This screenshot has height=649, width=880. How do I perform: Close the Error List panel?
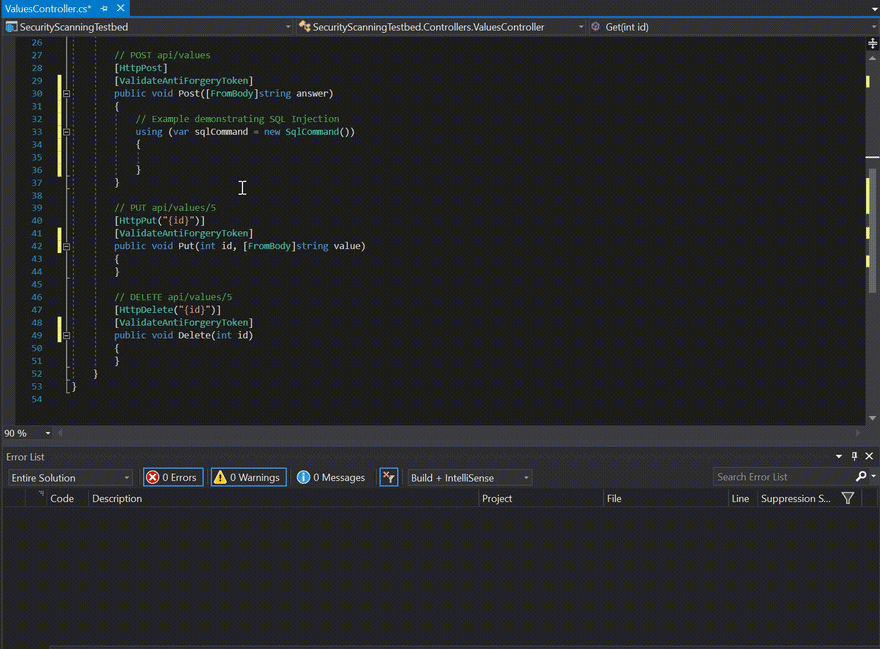pyautogui.click(x=869, y=456)
